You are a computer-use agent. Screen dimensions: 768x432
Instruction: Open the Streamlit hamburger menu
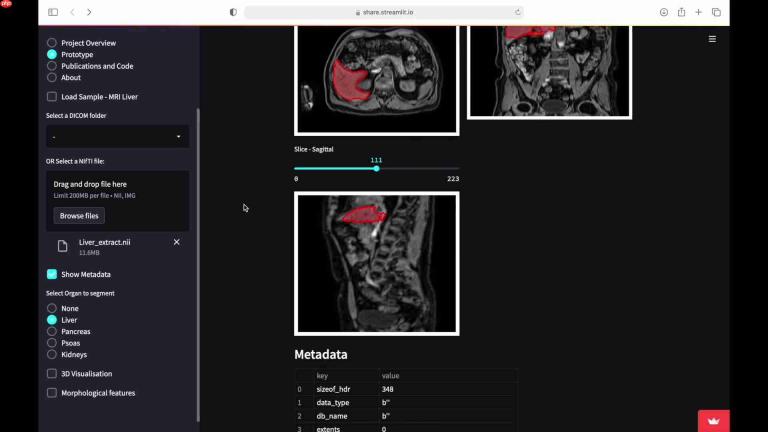coord(712,39)
